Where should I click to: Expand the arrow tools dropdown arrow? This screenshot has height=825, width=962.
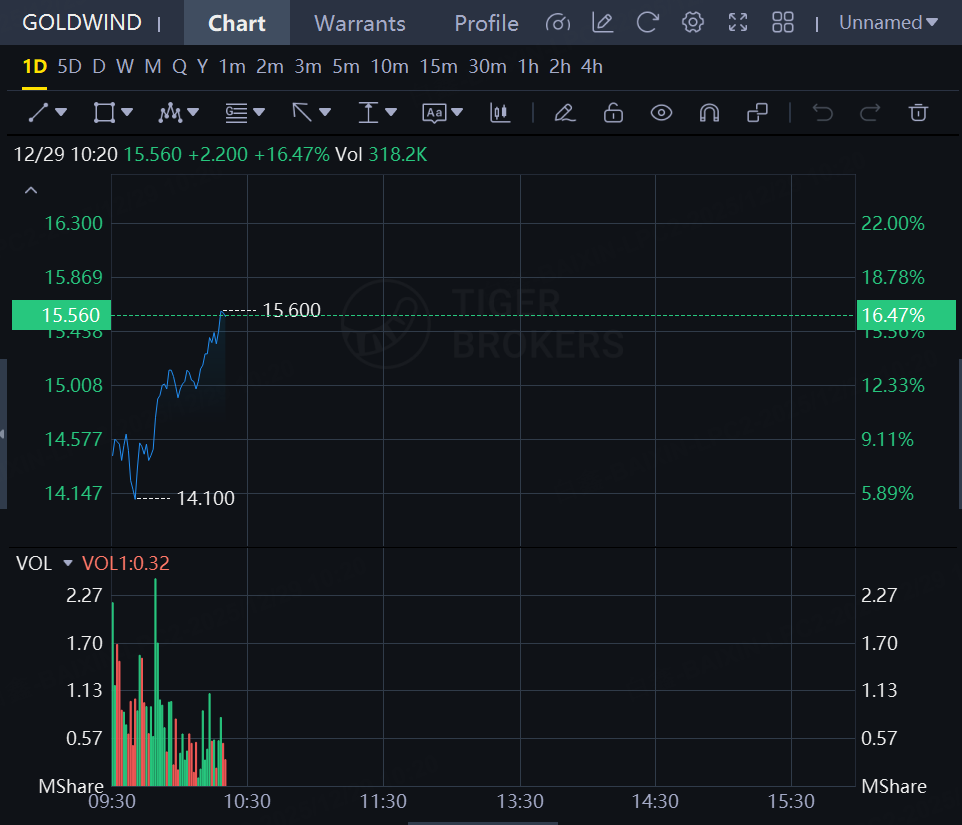[325, 112]
